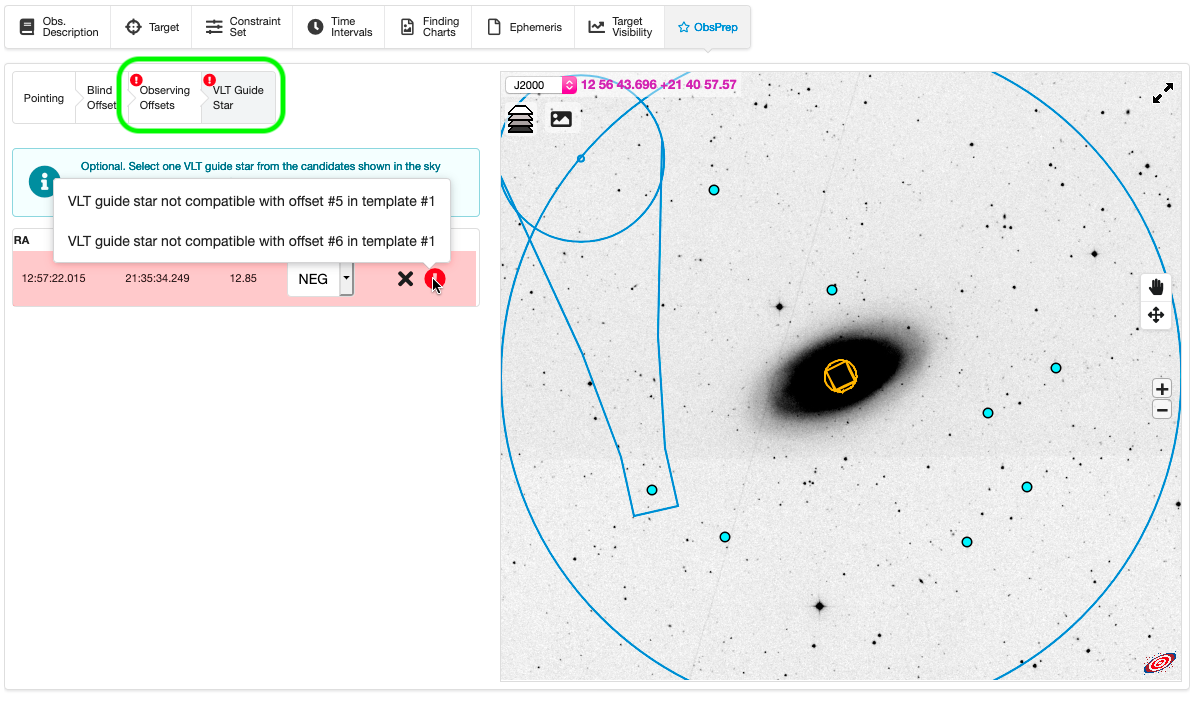Click the Aladin logo in bottom corner
The height and width of the screenshot is (703, 1201).
pyautogui.click(x=1159, y=663)
